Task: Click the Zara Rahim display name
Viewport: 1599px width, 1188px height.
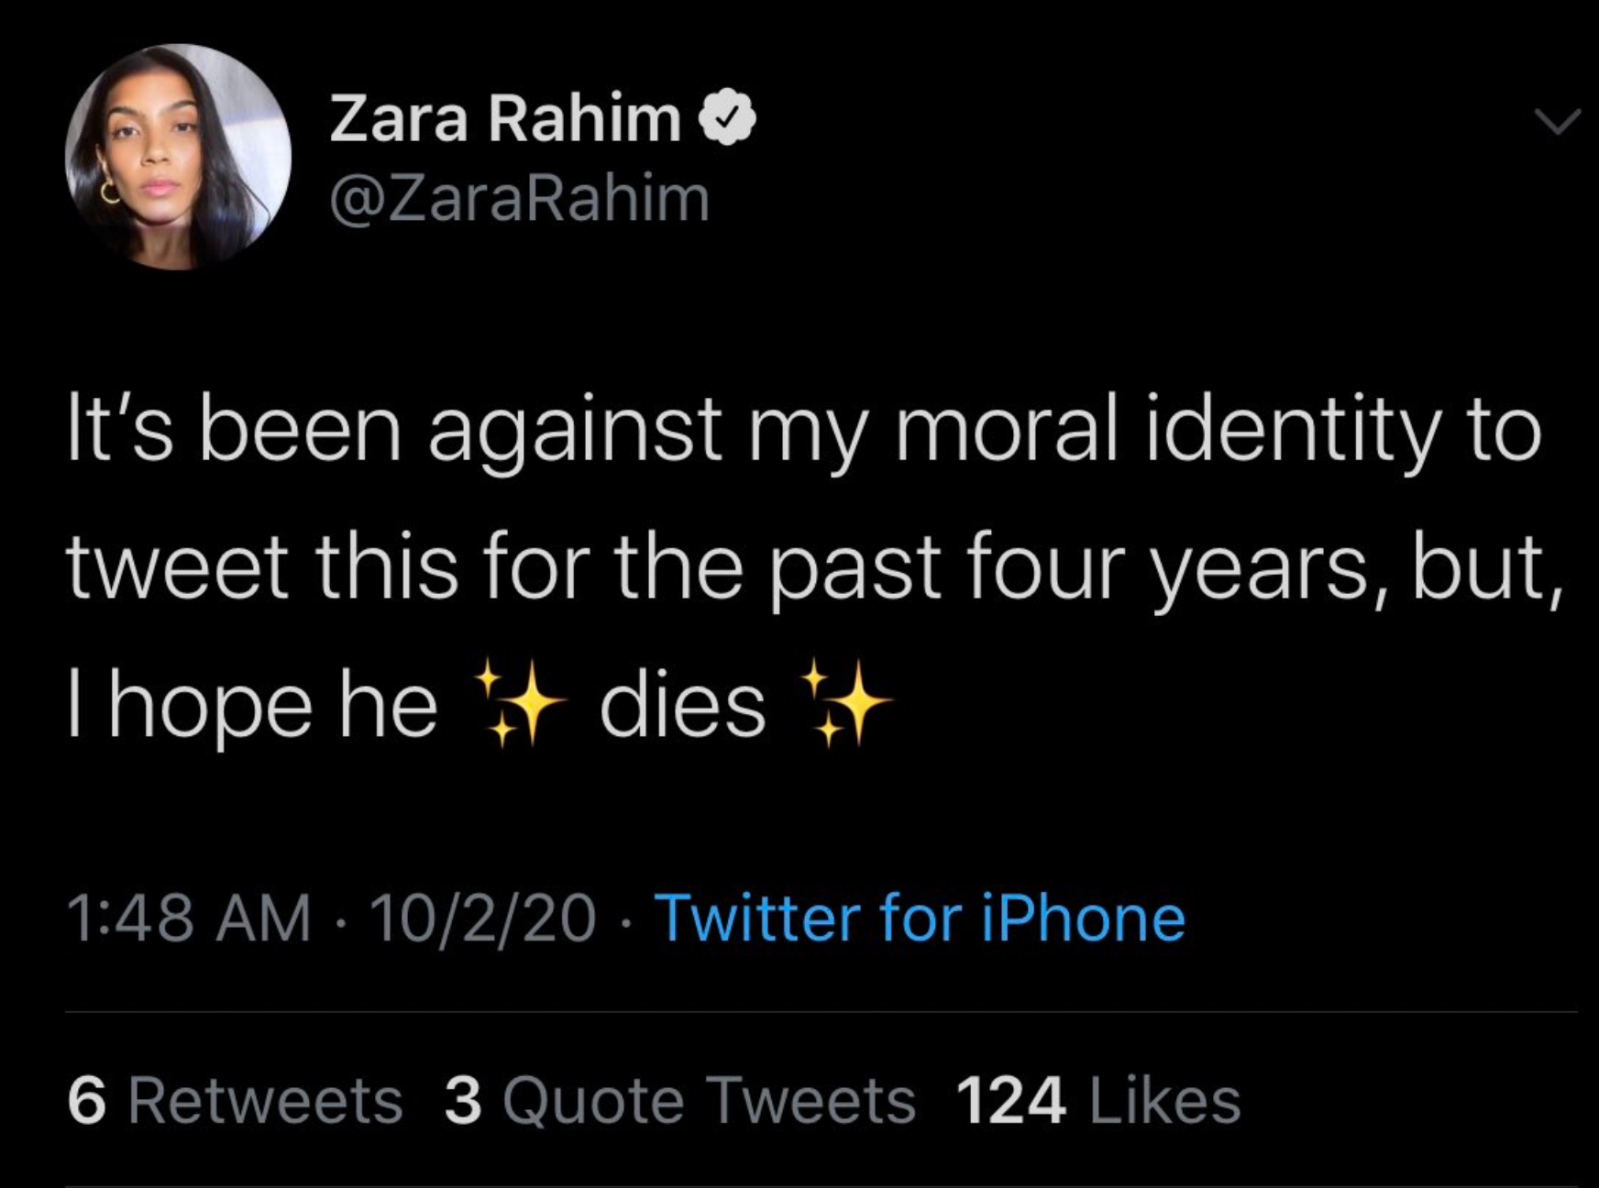Action: click(x=505, y=120)
